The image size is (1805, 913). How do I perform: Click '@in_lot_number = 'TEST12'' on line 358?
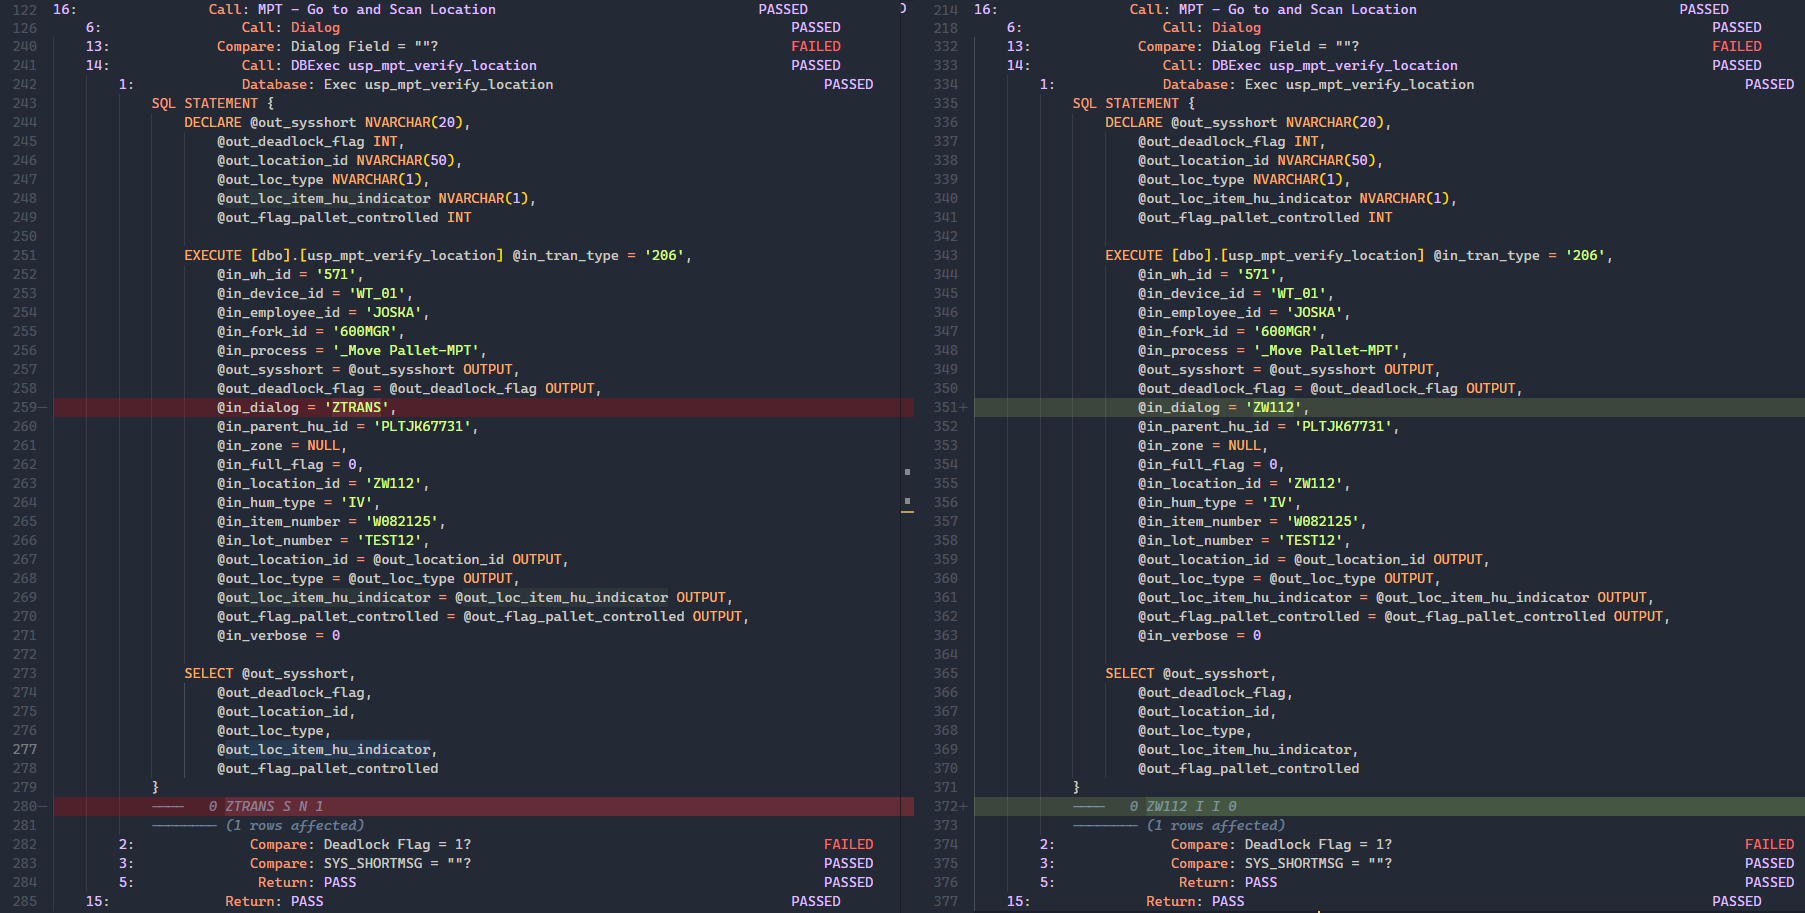[x=1244, y=540]
